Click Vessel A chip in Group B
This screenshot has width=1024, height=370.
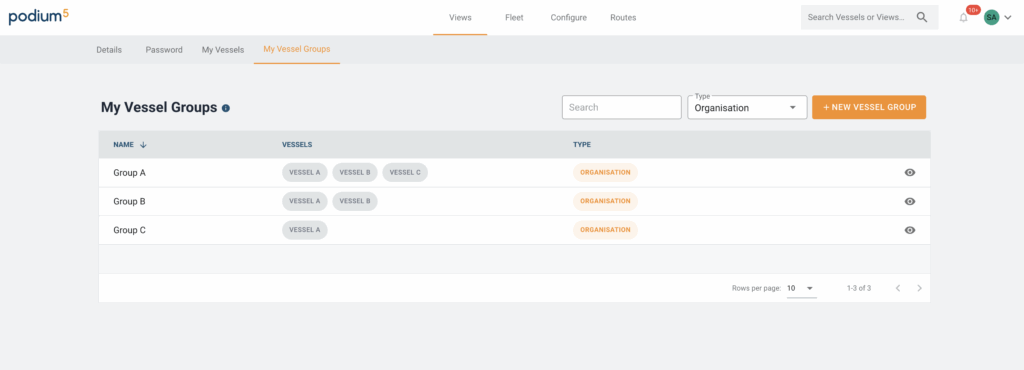click(304, 201)
